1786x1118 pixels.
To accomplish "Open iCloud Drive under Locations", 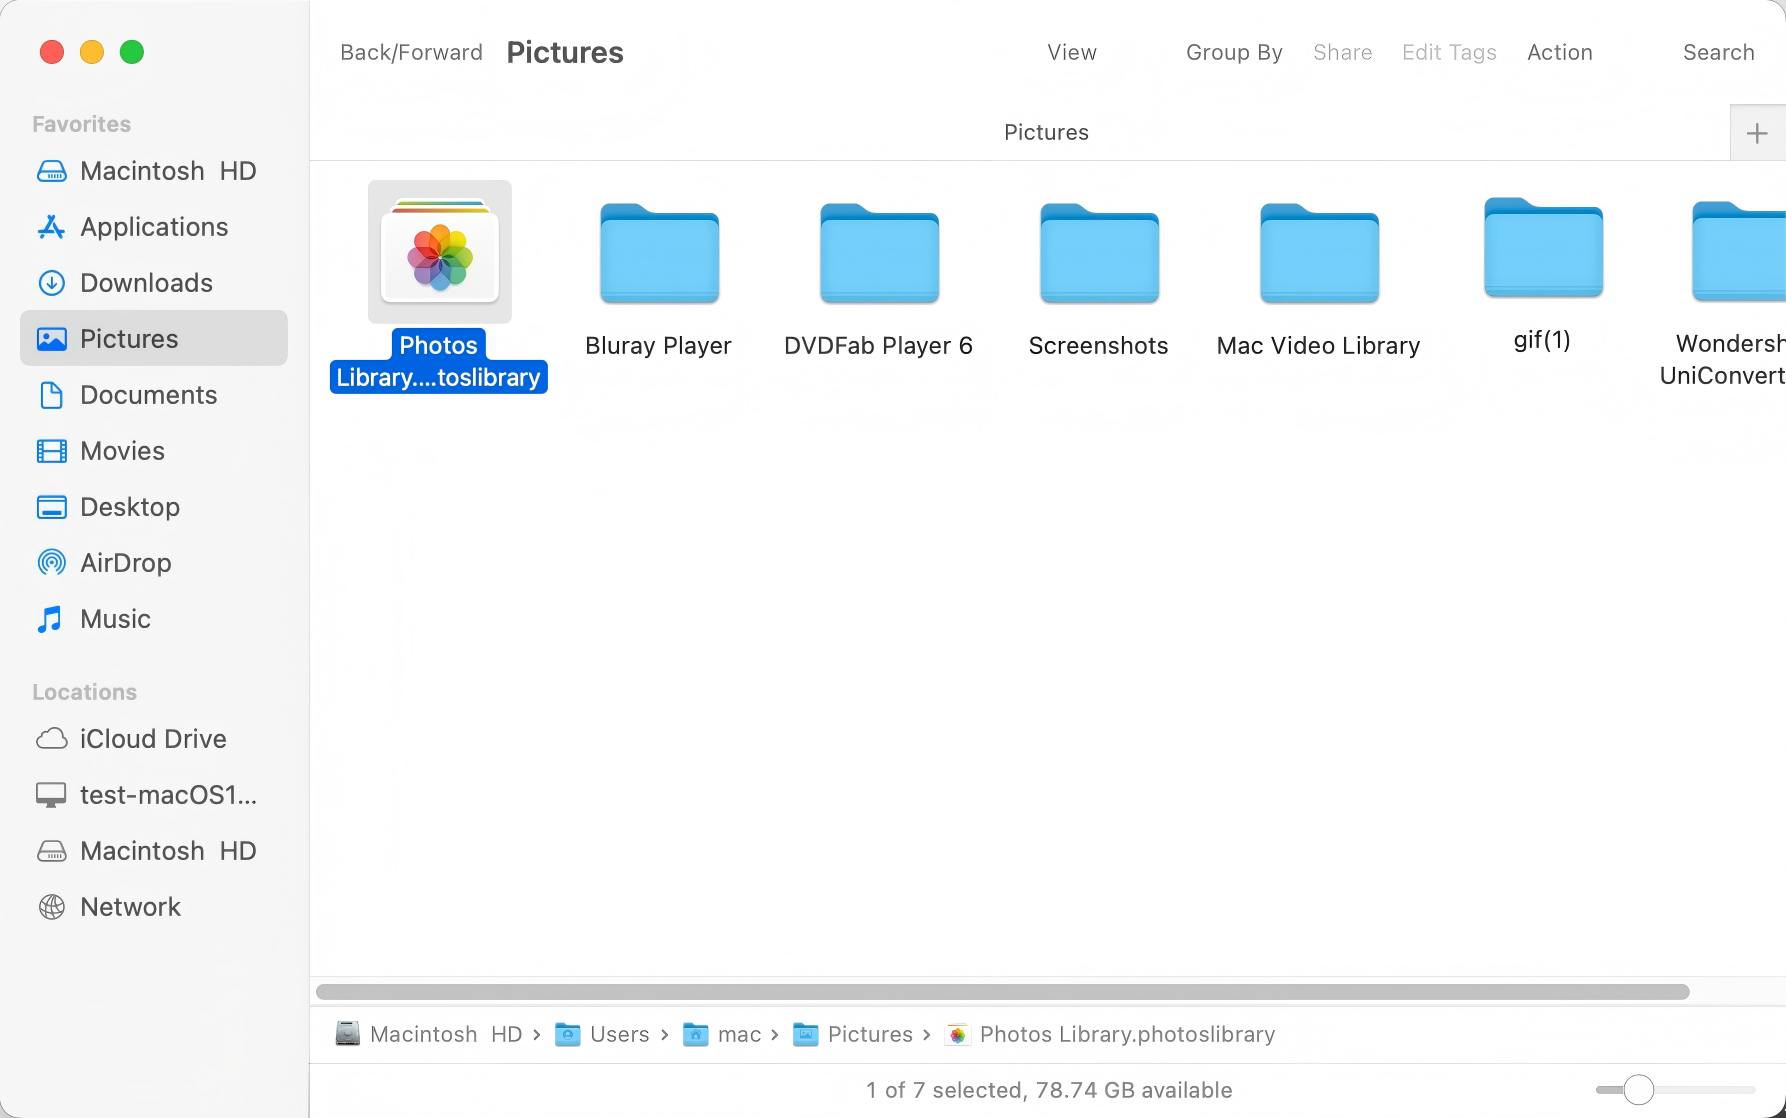I will (x=153, y=739).
